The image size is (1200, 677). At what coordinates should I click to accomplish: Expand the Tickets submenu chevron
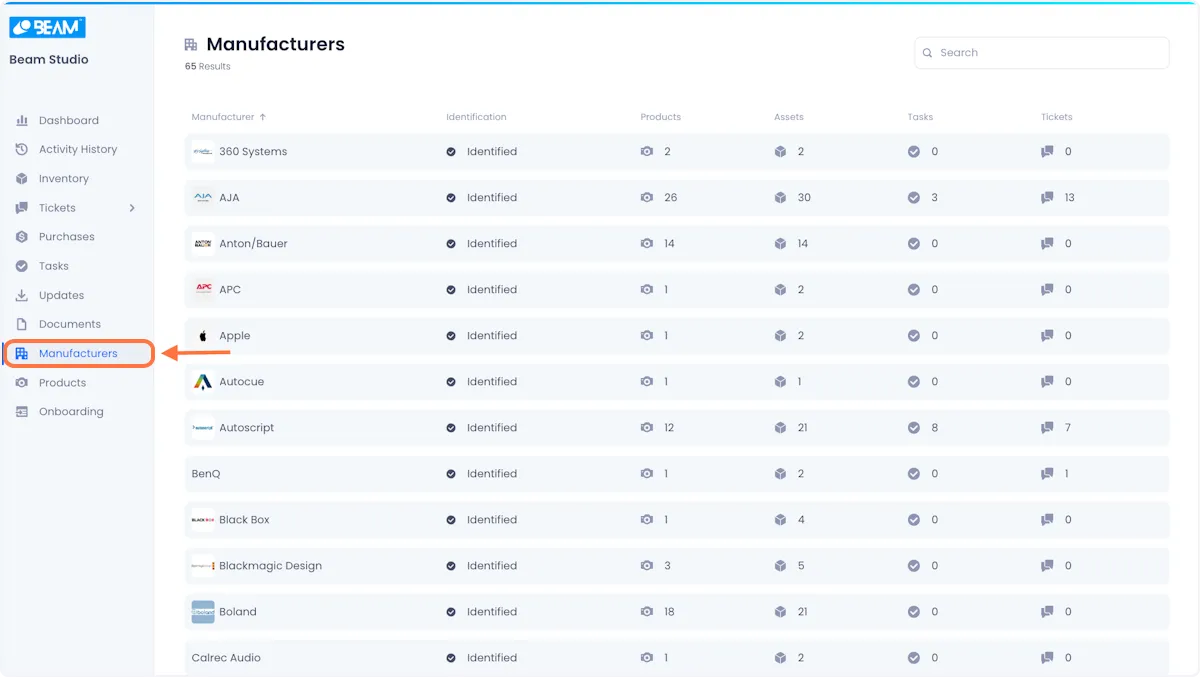pos(132,208)
